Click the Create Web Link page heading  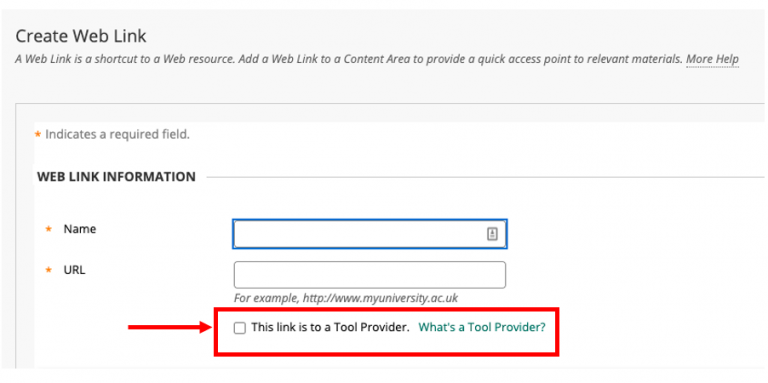81,36
